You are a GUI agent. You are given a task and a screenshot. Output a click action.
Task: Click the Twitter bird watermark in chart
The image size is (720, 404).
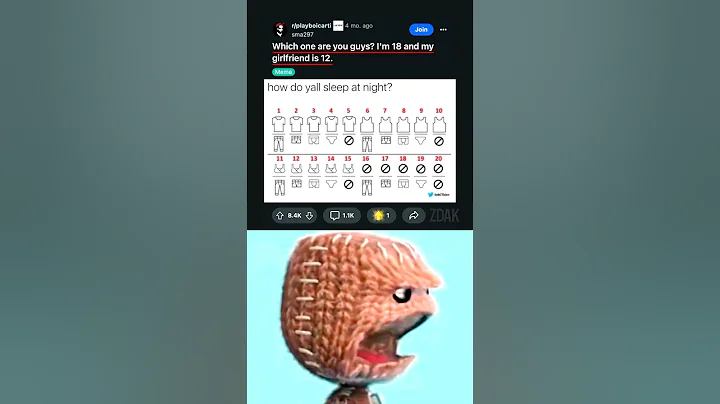pyautogui.click(x=431, y=195)
